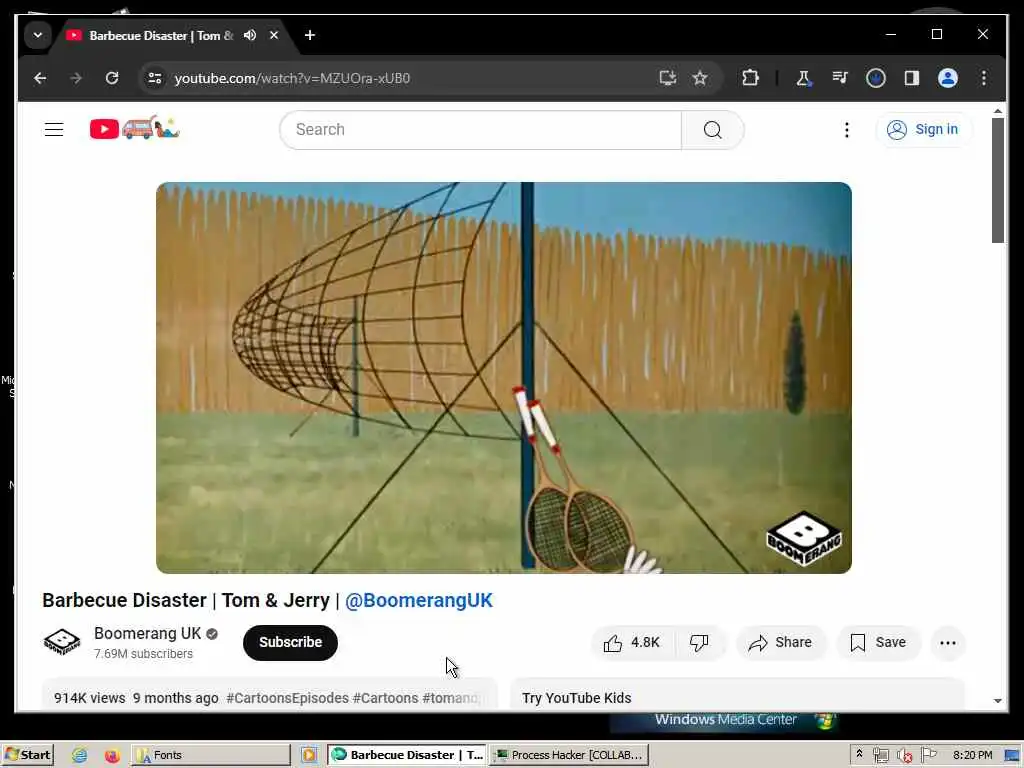Open YouTube settings three-dot menu
Viewport: 1024px width, 768px height.
coord(846,129)
